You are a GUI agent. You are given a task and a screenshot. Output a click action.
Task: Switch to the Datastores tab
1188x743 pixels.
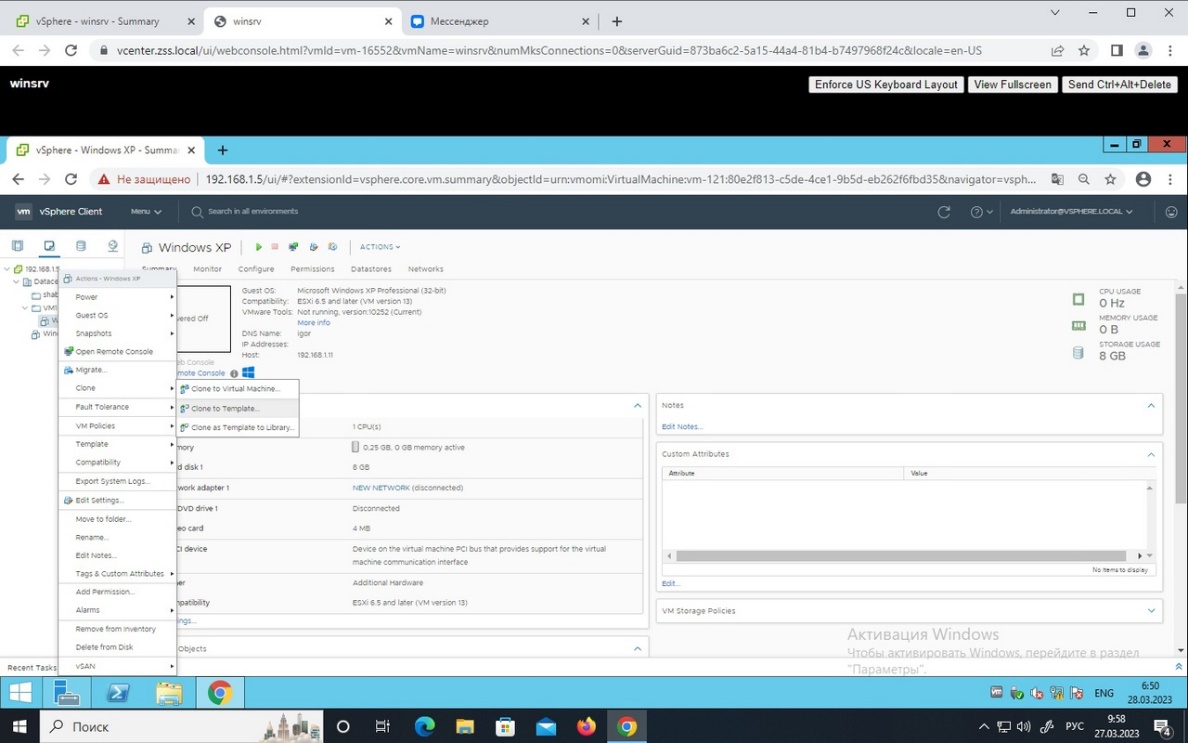coord(371,269)
